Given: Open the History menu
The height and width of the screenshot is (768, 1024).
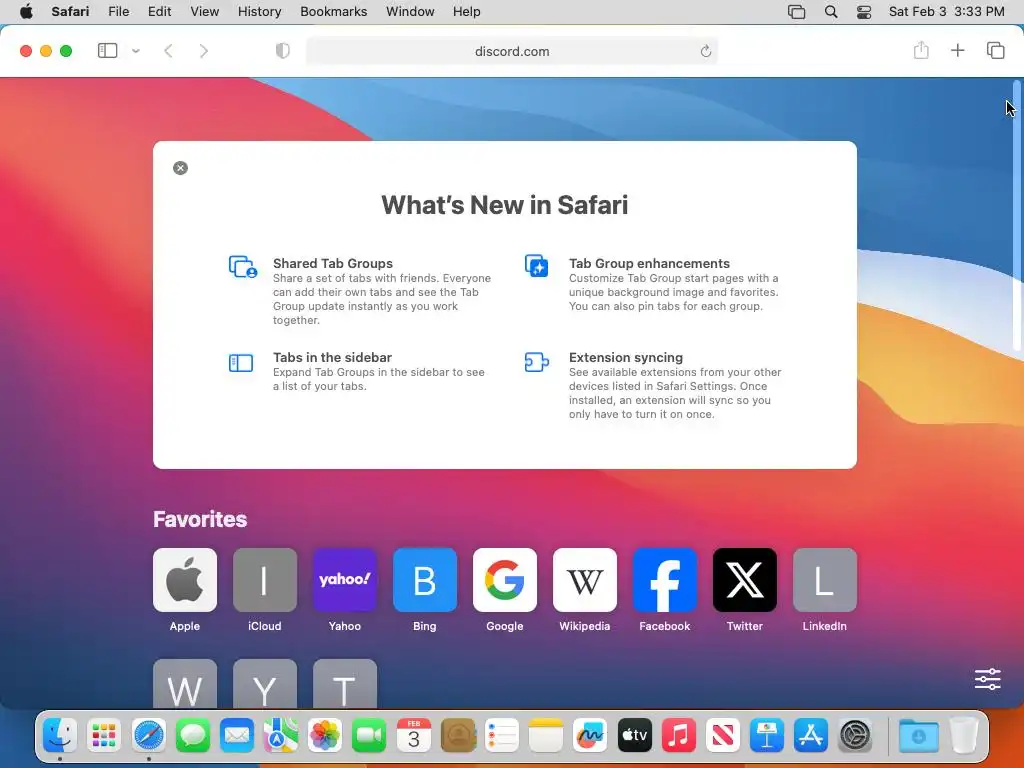Looking at the screenshot, I should [x=259, y=12].
